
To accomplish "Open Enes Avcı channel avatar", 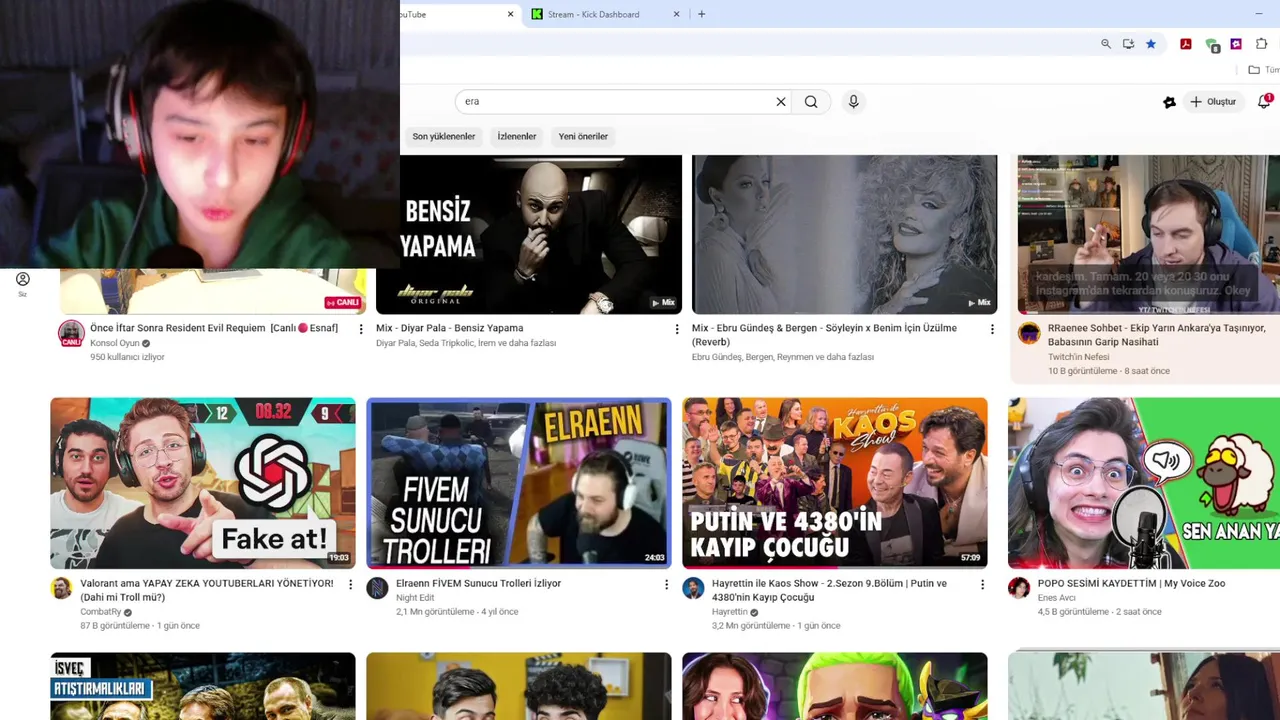I will [1019, 588].
